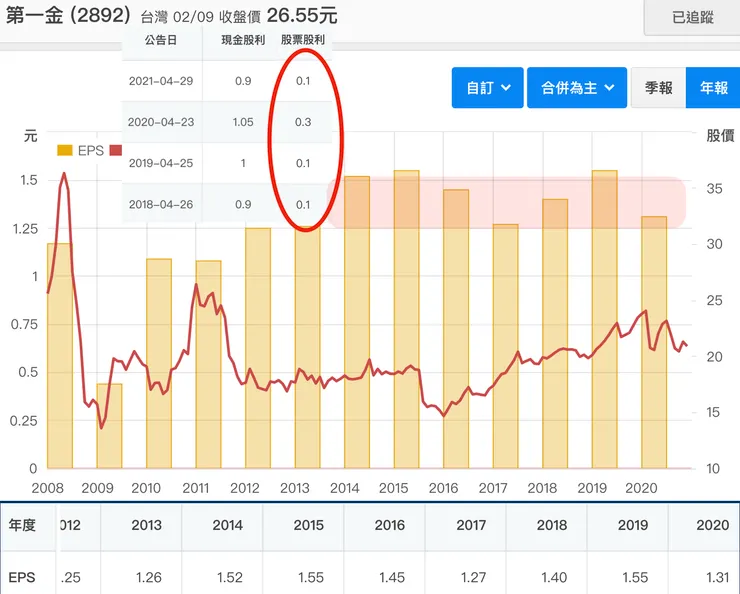Toggle the yellow EPS legend swatch

pos(65,150)
